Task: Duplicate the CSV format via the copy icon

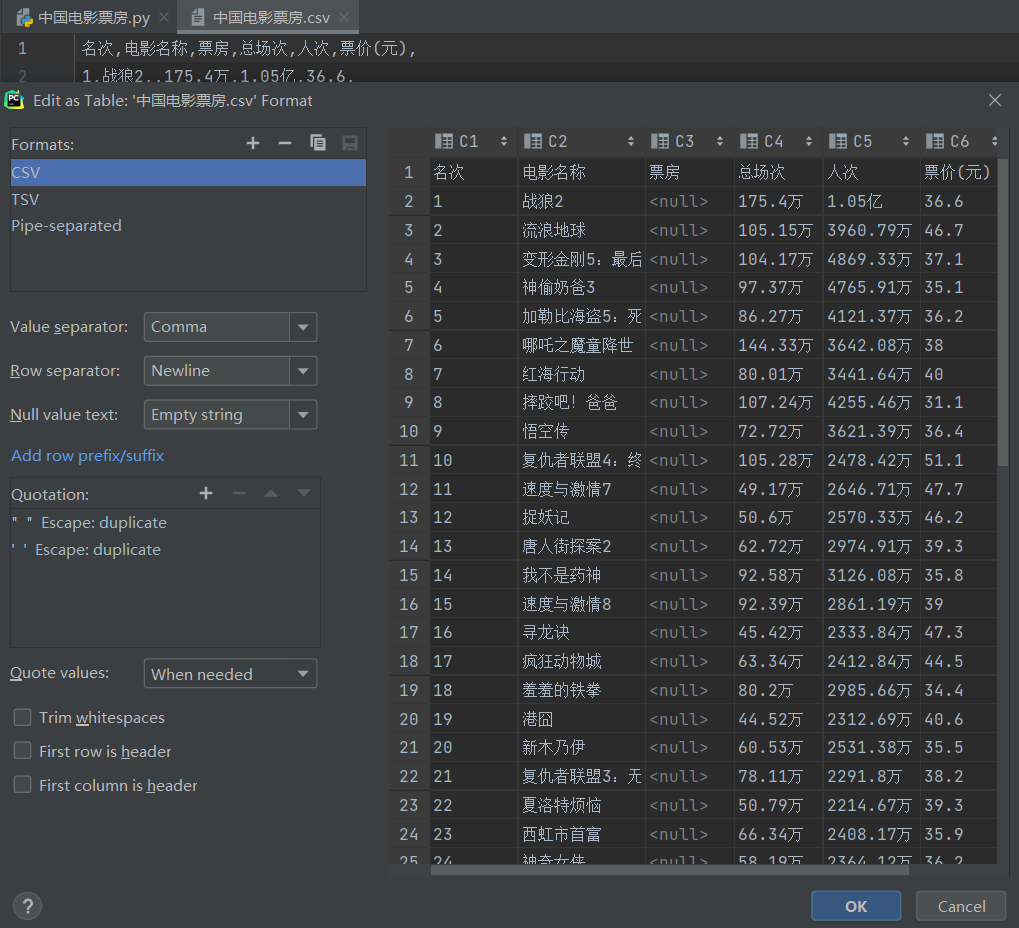Action: point(317,143)
